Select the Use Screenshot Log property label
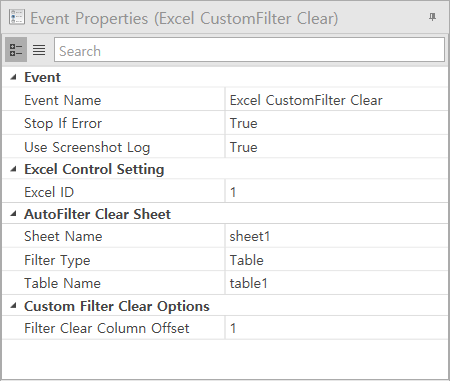 pyautogui.click(x=87, y=147)
